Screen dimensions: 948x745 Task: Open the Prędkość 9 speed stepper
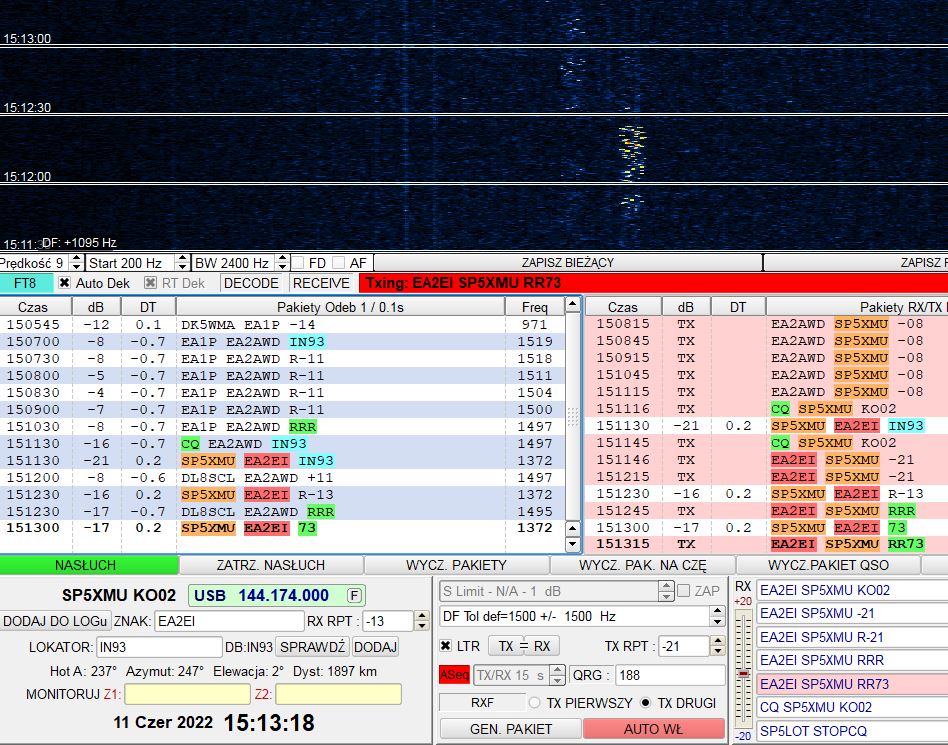[x=76, y=262]
